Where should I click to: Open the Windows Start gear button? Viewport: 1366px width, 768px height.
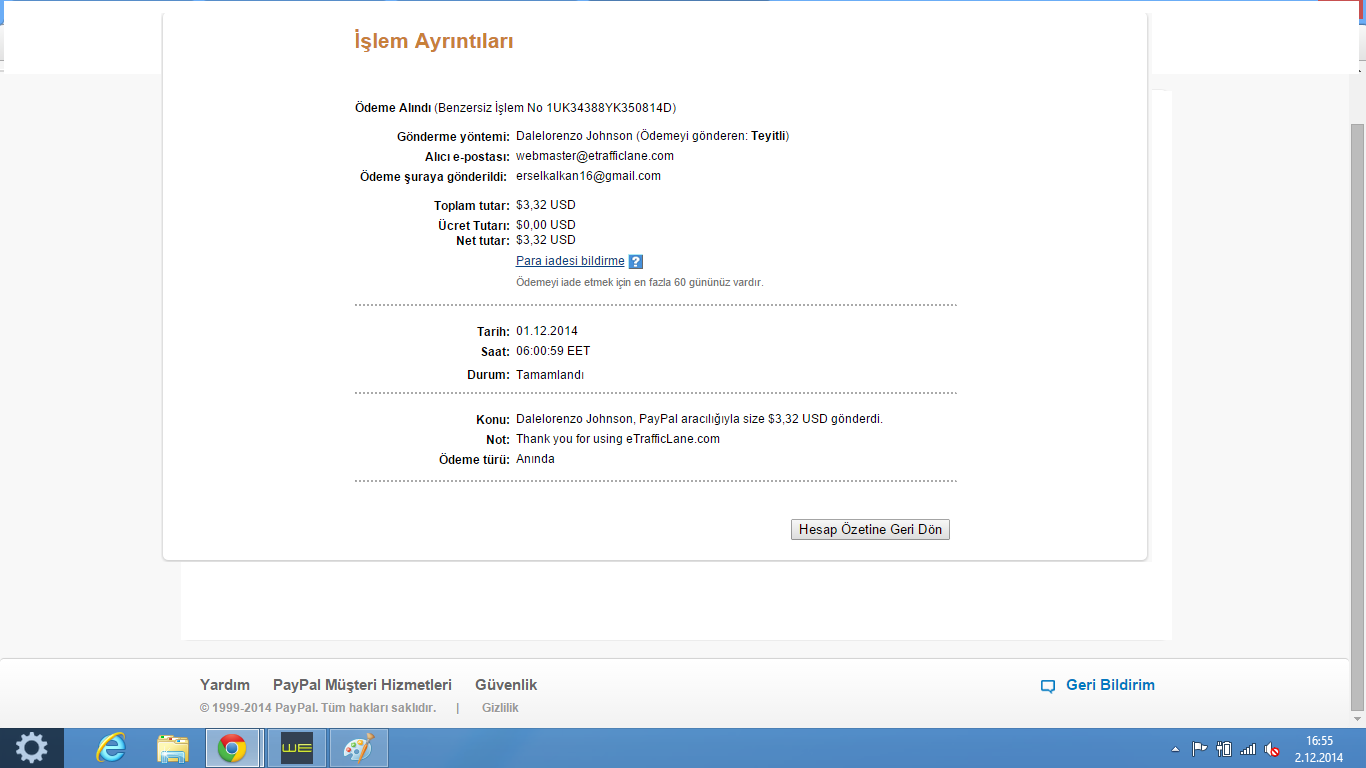pyautogui.click(x=32, y=748)
